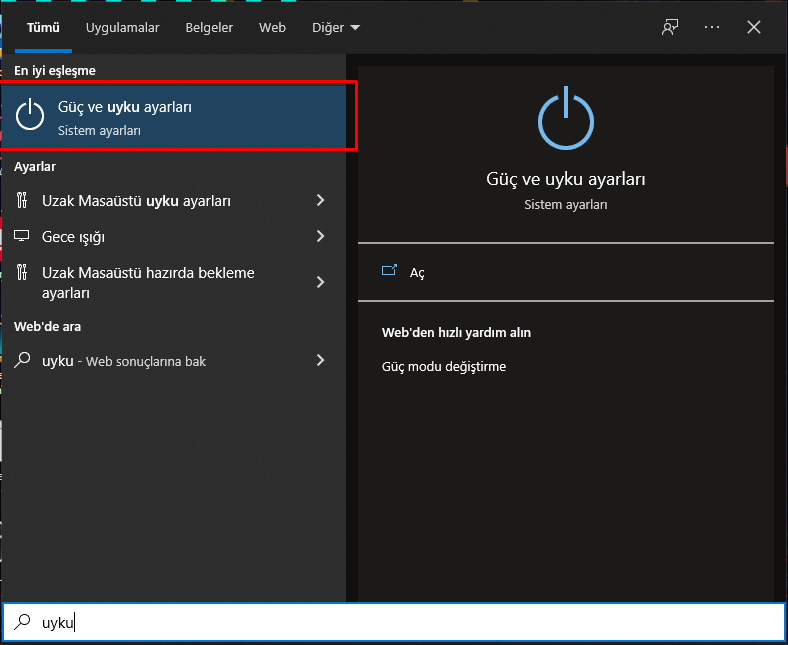Click the power icon beside Güç ve uyku ayarları result

point(30,115)
